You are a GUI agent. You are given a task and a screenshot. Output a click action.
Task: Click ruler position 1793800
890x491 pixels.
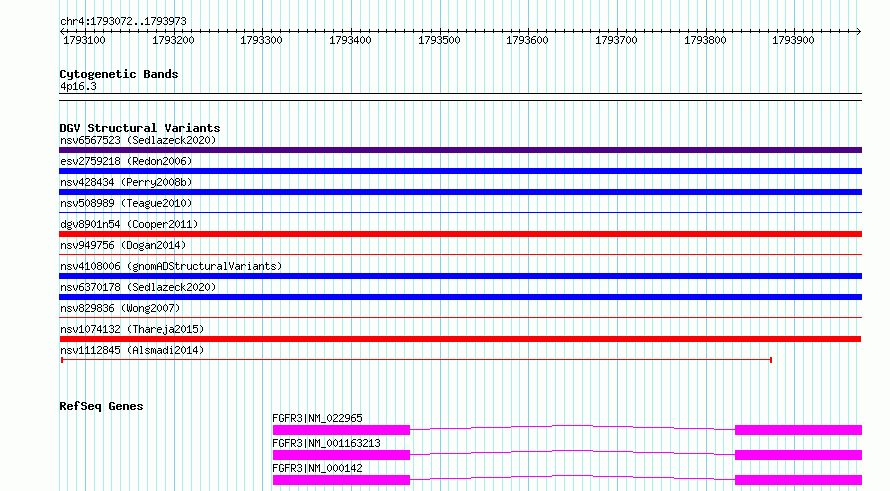tap(705, 40)
